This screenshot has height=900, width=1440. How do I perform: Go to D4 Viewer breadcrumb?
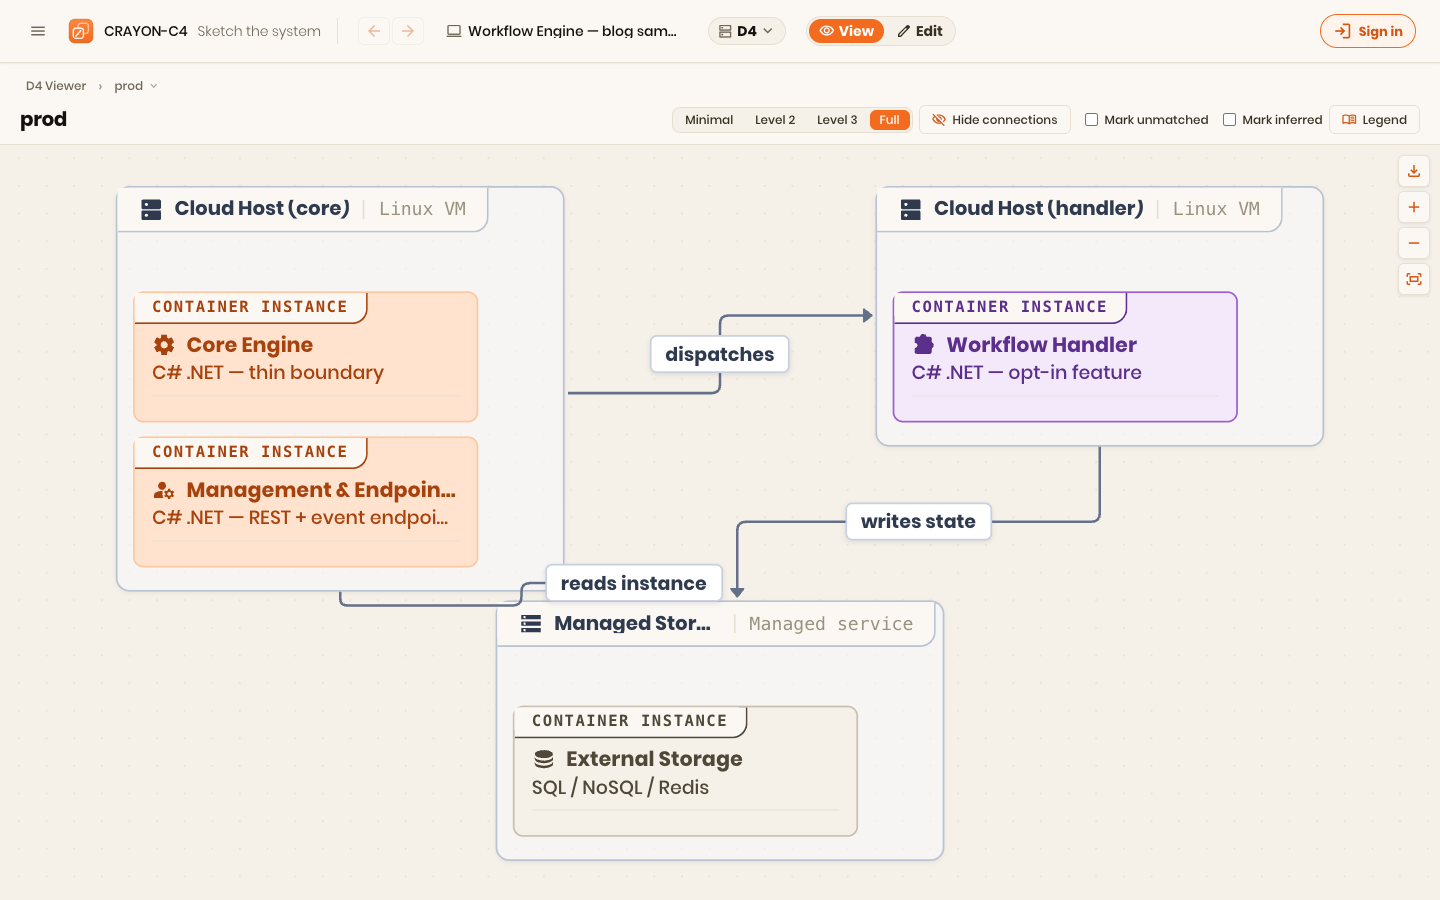tap(56, 86)
